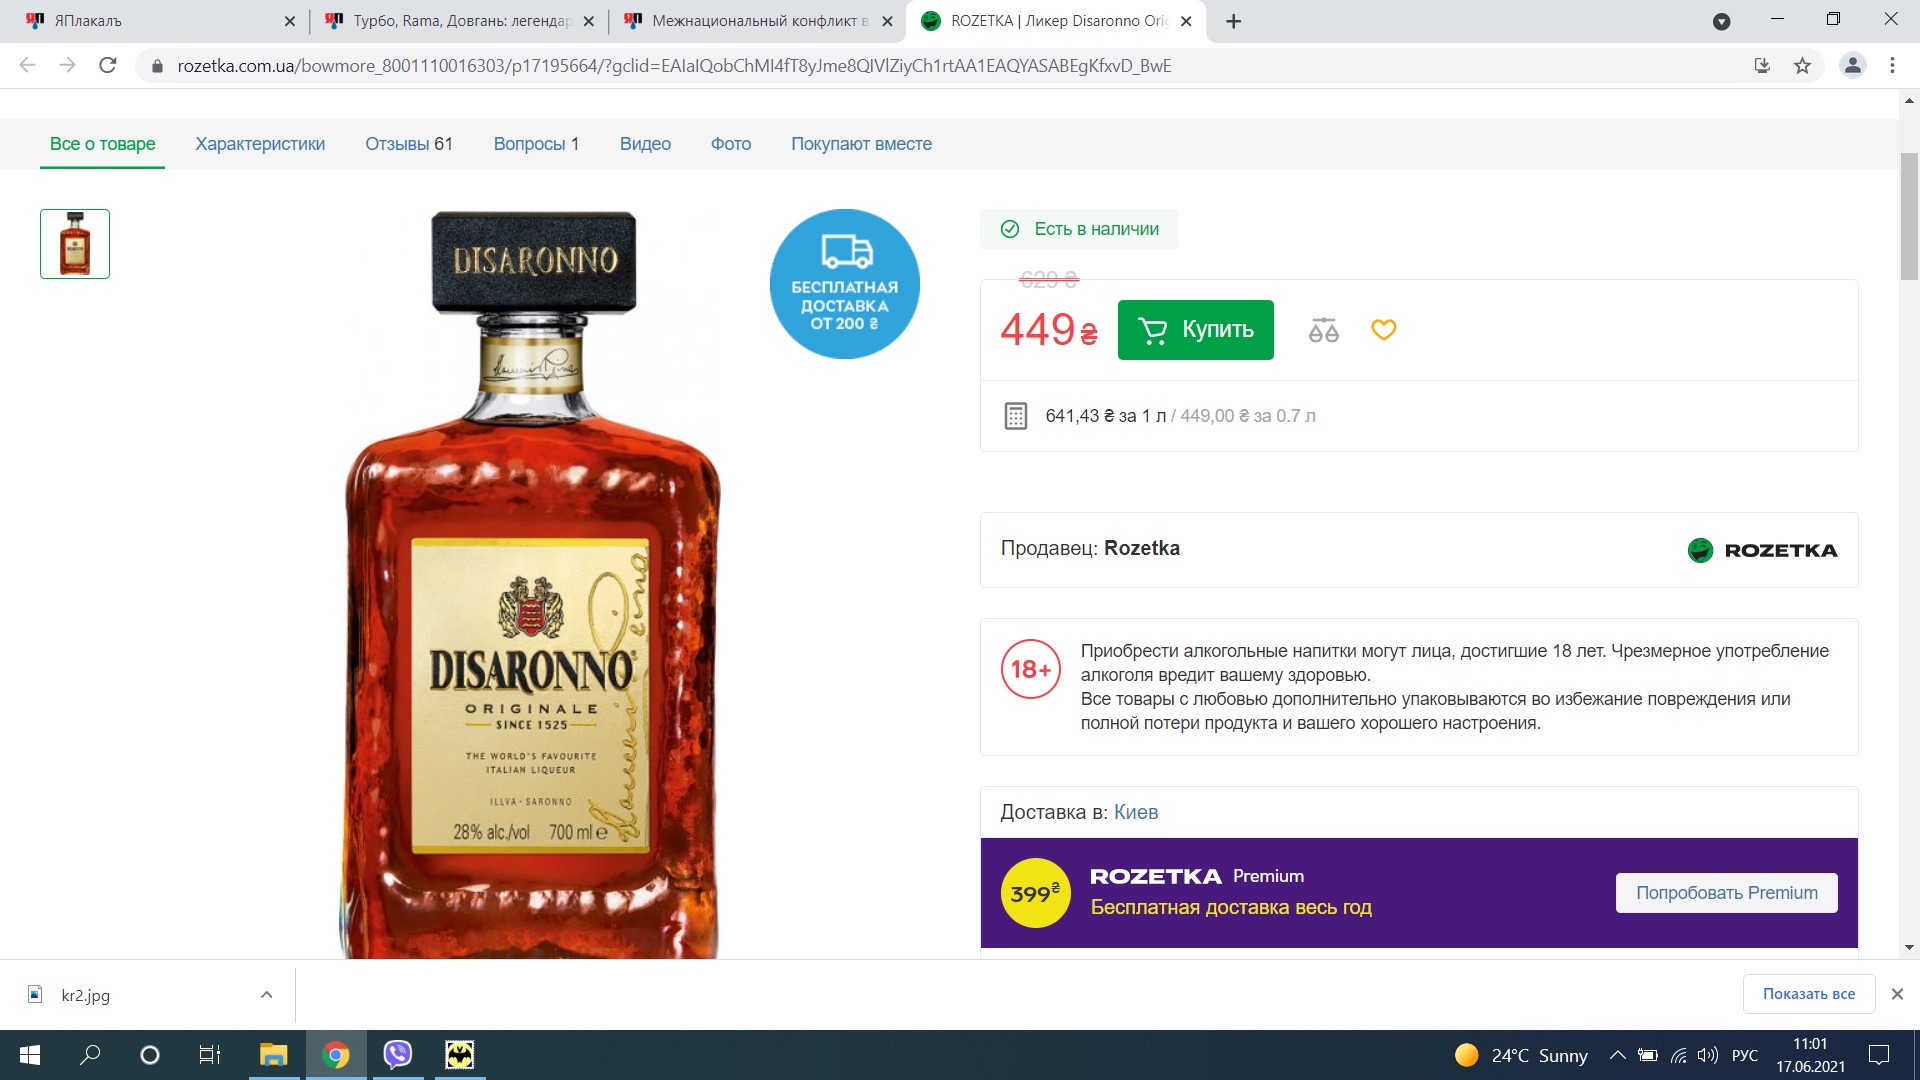This screenshot has height=1080, width=1920.
Task: Click the Бесплатная доставка весь год text
Action: tap(1231, 907)
